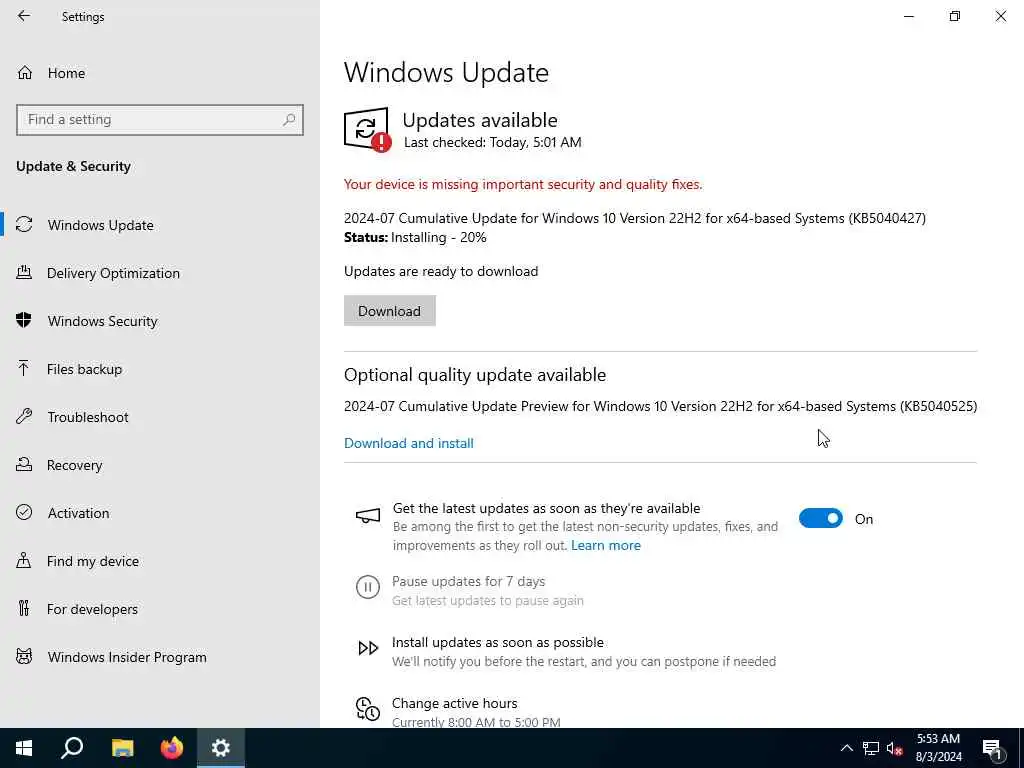Click the pause icon for Pause updates
This screenshot has height=768, width=1024.
pos(368,586)
